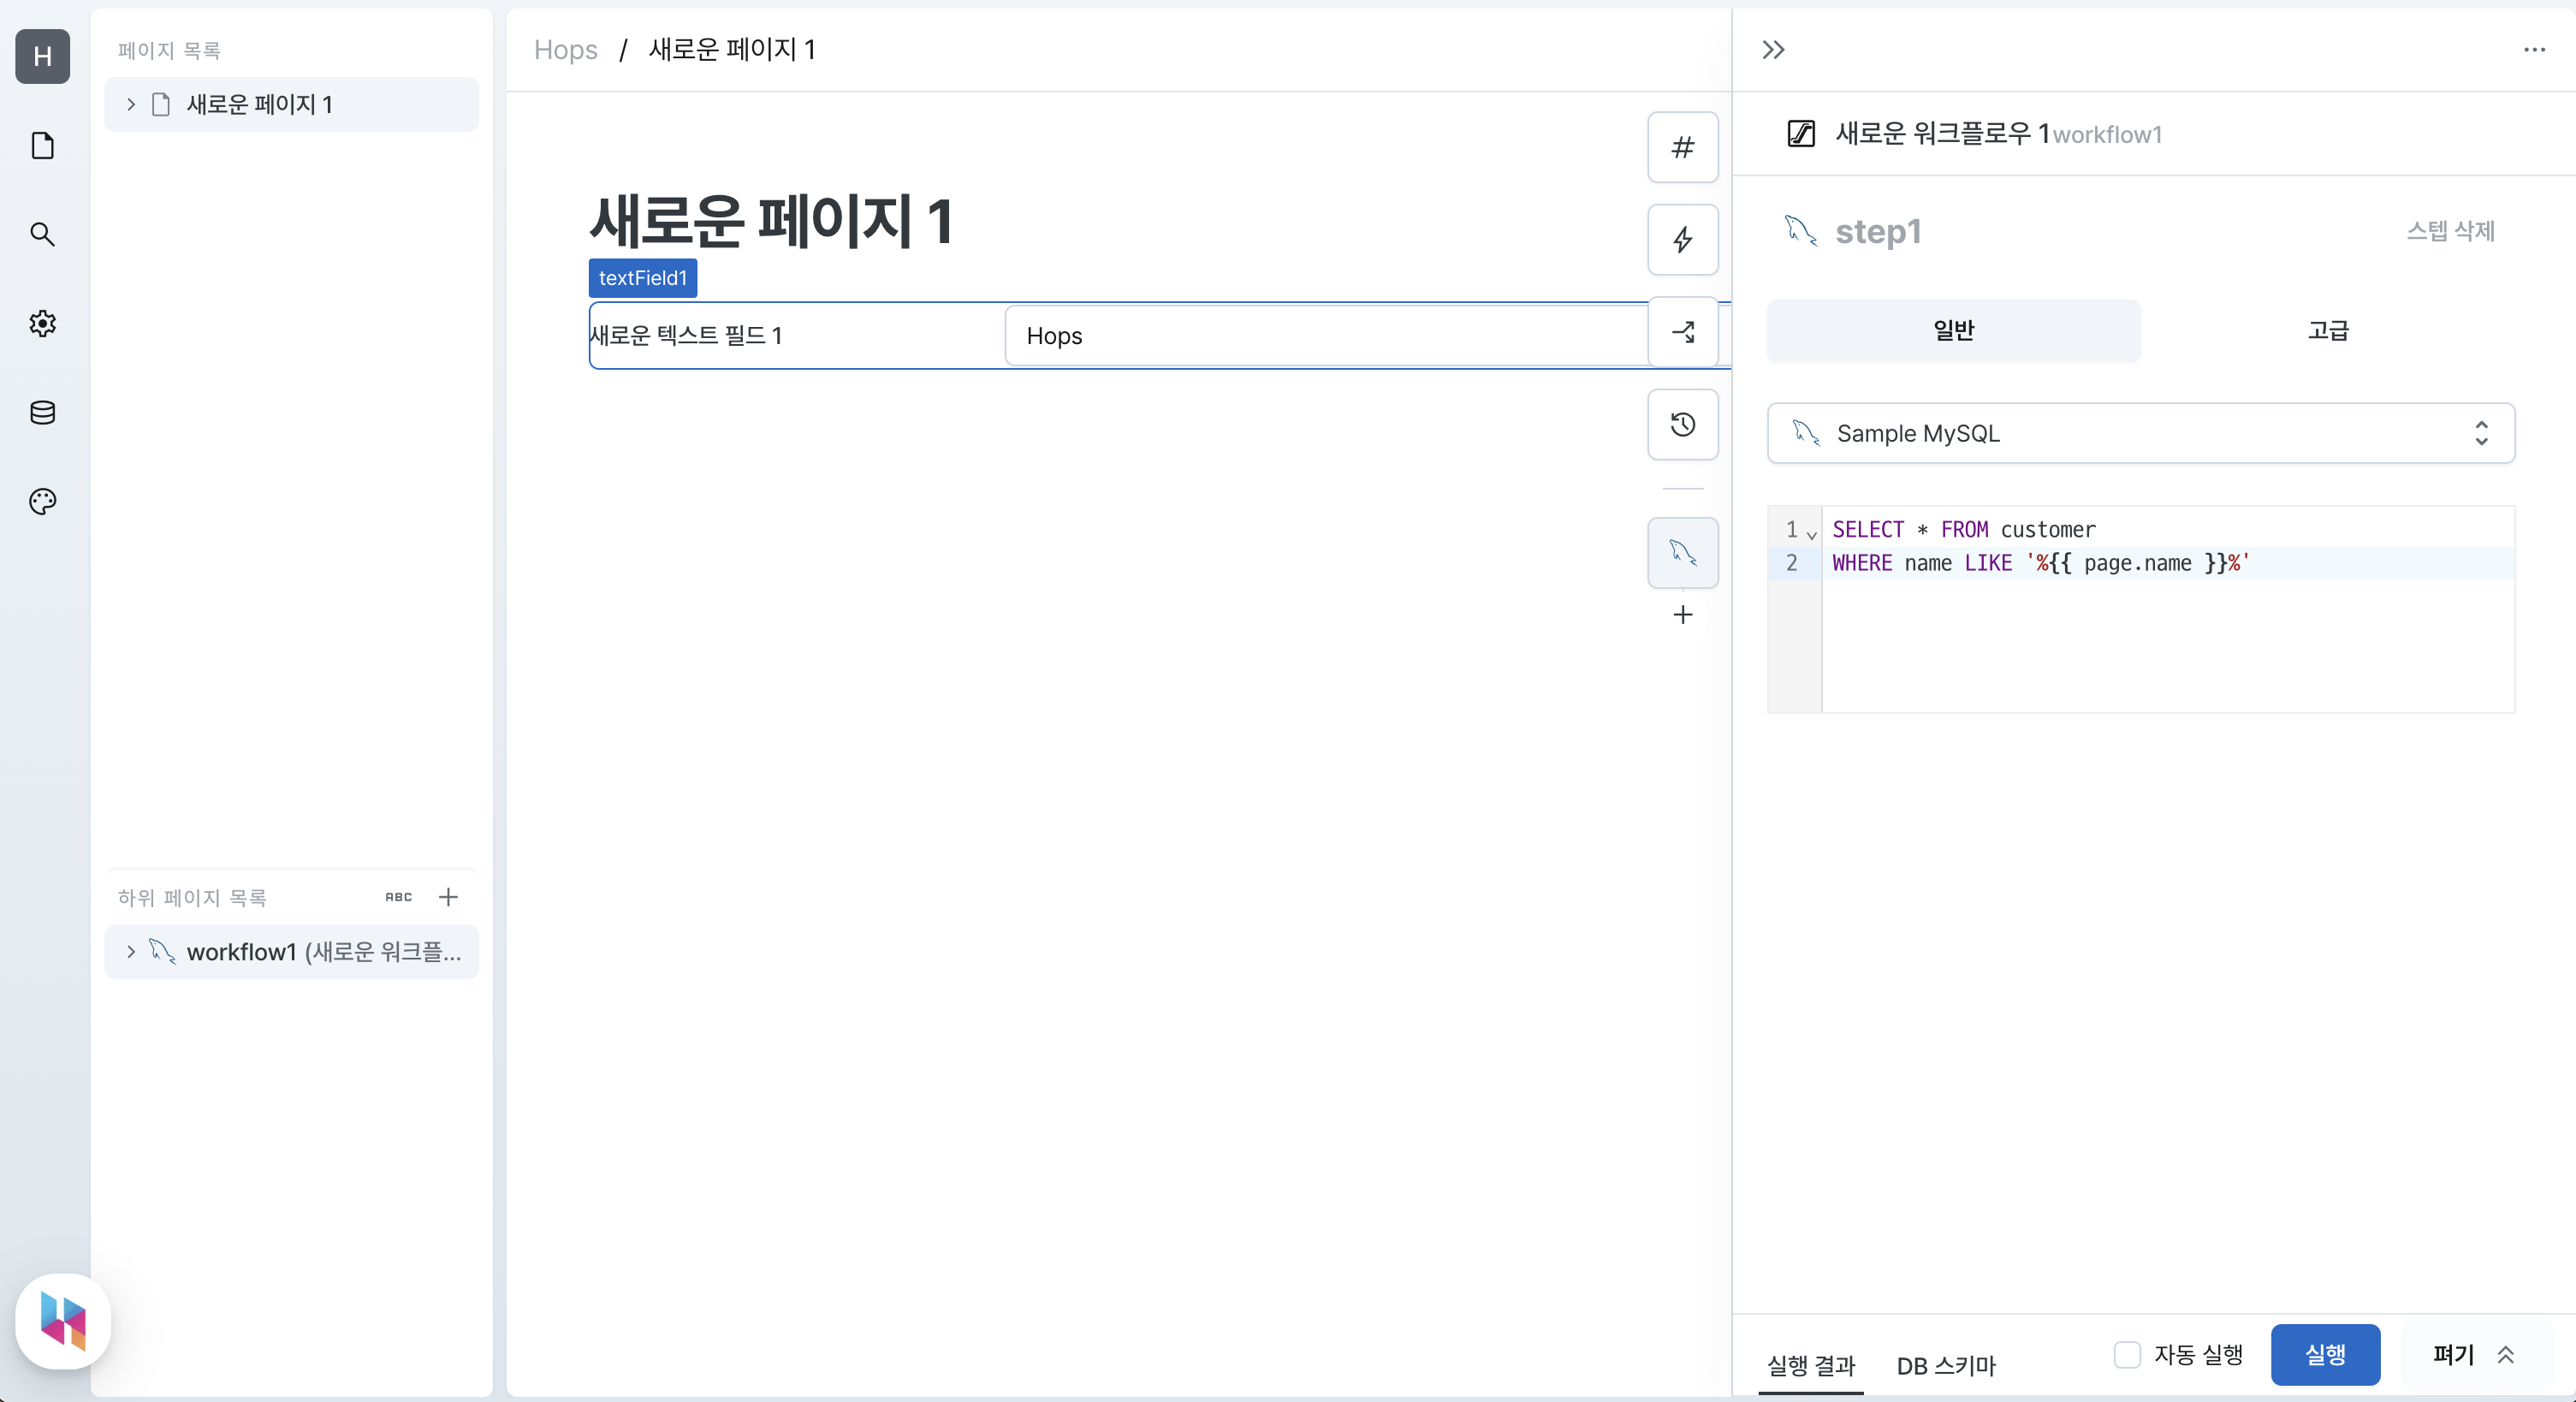Click the 스텝 삭제 delete step link
Image resolution: width=2576 pixels, height=1402 pixels.
coord(2450,231)
